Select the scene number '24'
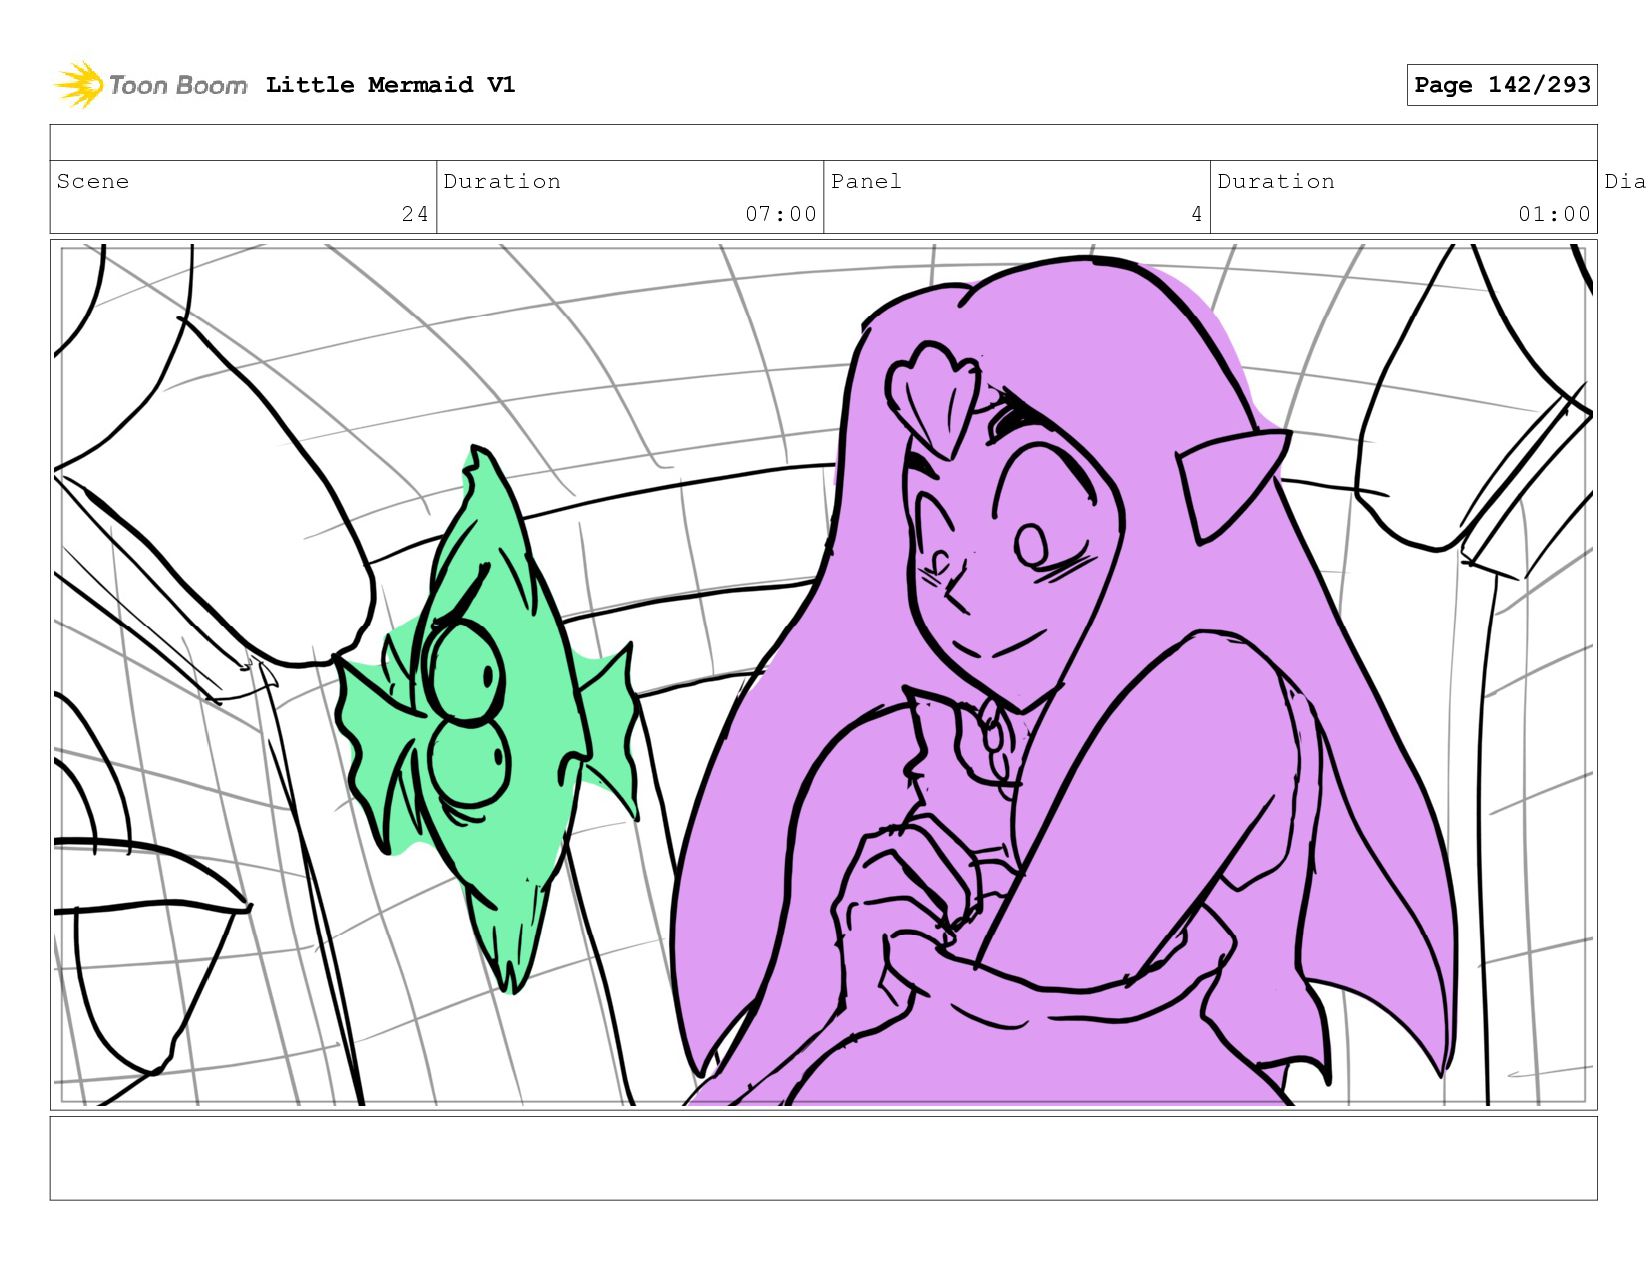Viewport: 1650px width, 1275px height. (415, 214)
